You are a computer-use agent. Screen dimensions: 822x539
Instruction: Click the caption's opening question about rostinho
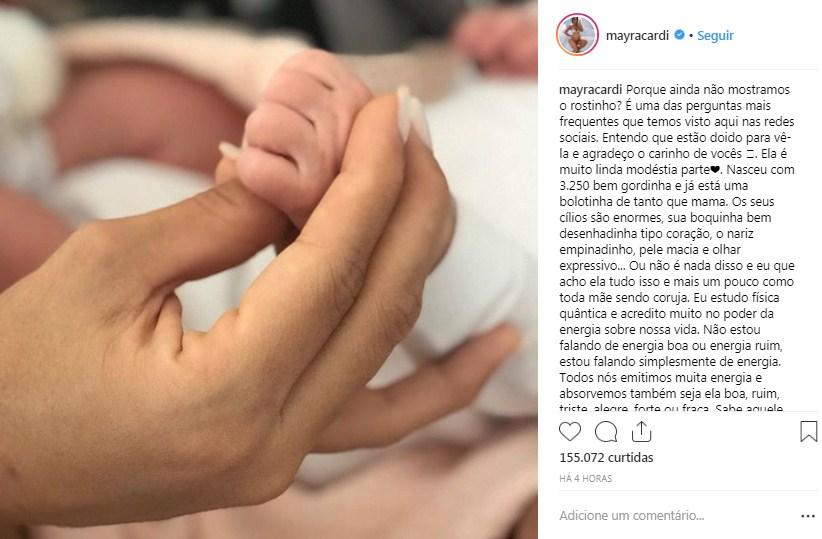(675, 98)
